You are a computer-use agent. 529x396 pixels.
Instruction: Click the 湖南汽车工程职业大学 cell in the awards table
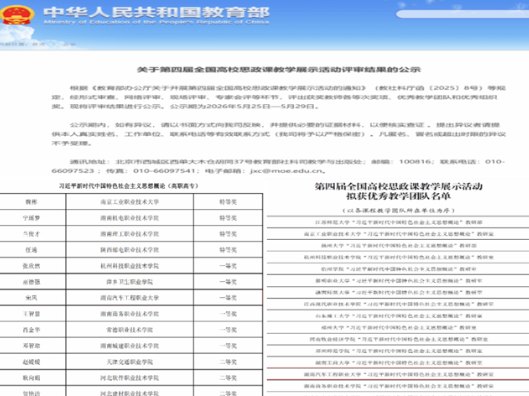(130, 298)
